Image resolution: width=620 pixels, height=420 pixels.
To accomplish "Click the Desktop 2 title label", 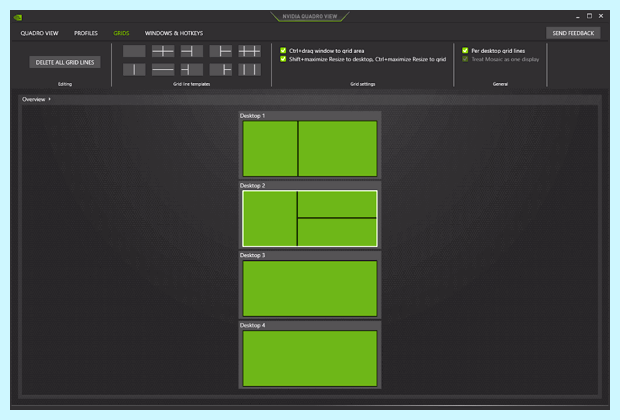I will [x=252, y=185].
